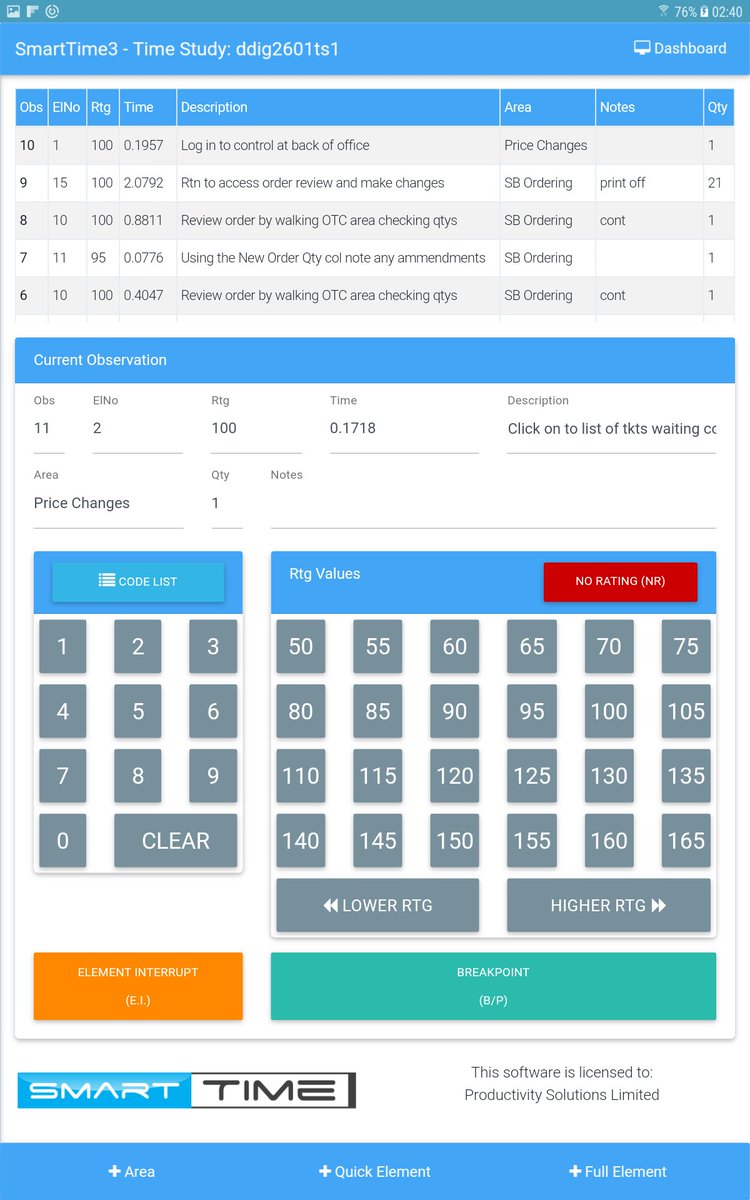Select rating value 90
The width and height of the screenshot is (750, 1200).
(455, 711)
